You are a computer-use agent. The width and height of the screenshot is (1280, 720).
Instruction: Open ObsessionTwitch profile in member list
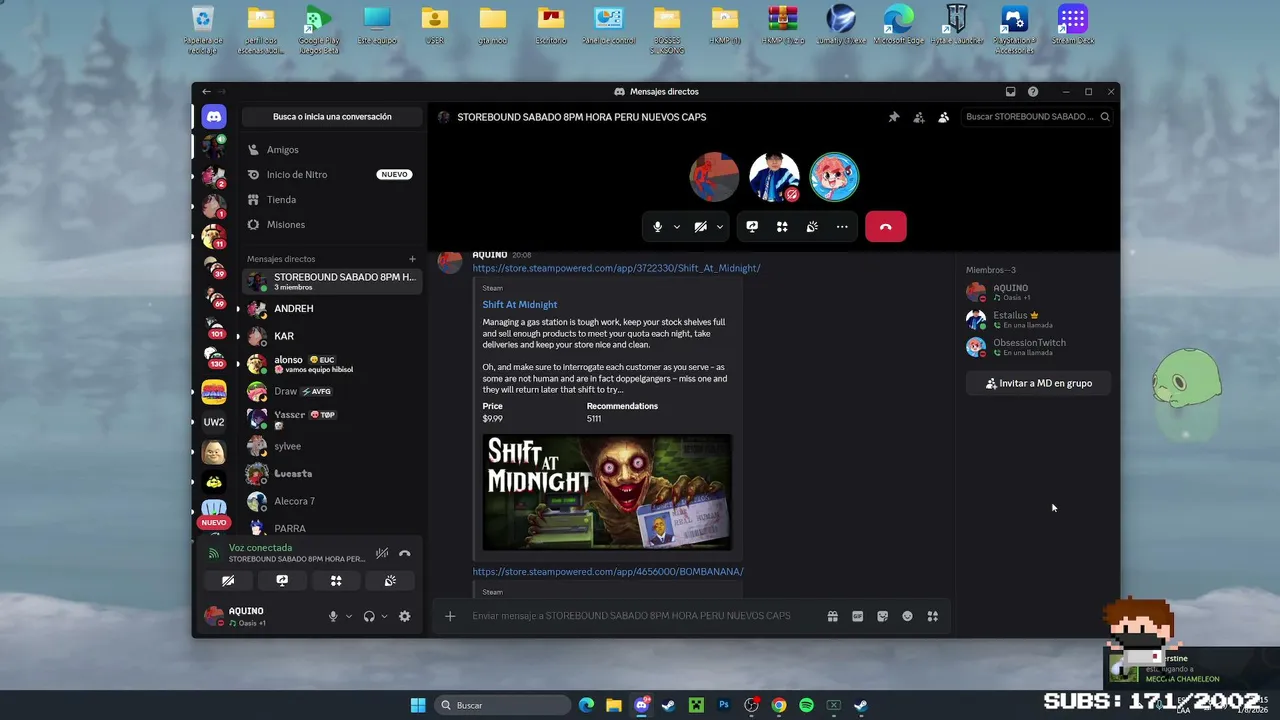(x=1038, y=347)
